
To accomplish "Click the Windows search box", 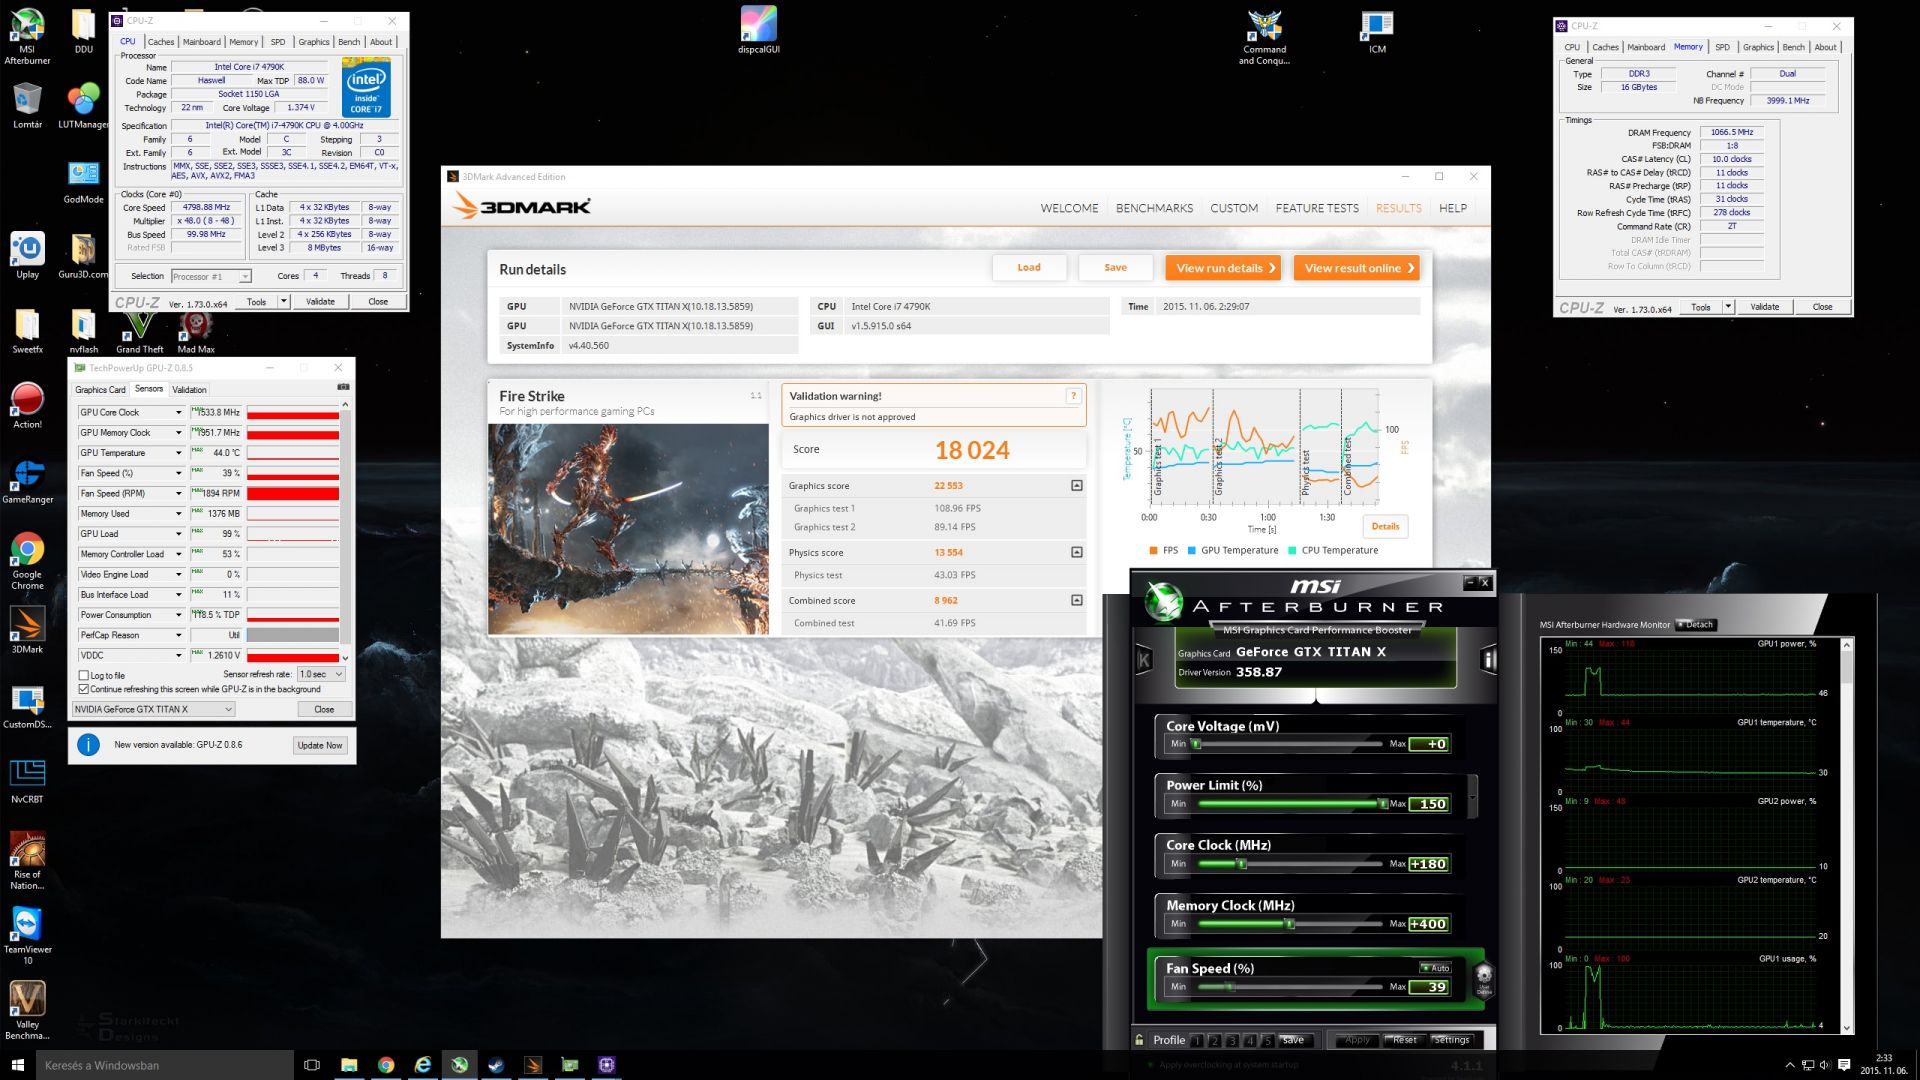I will pos(164,1065).
